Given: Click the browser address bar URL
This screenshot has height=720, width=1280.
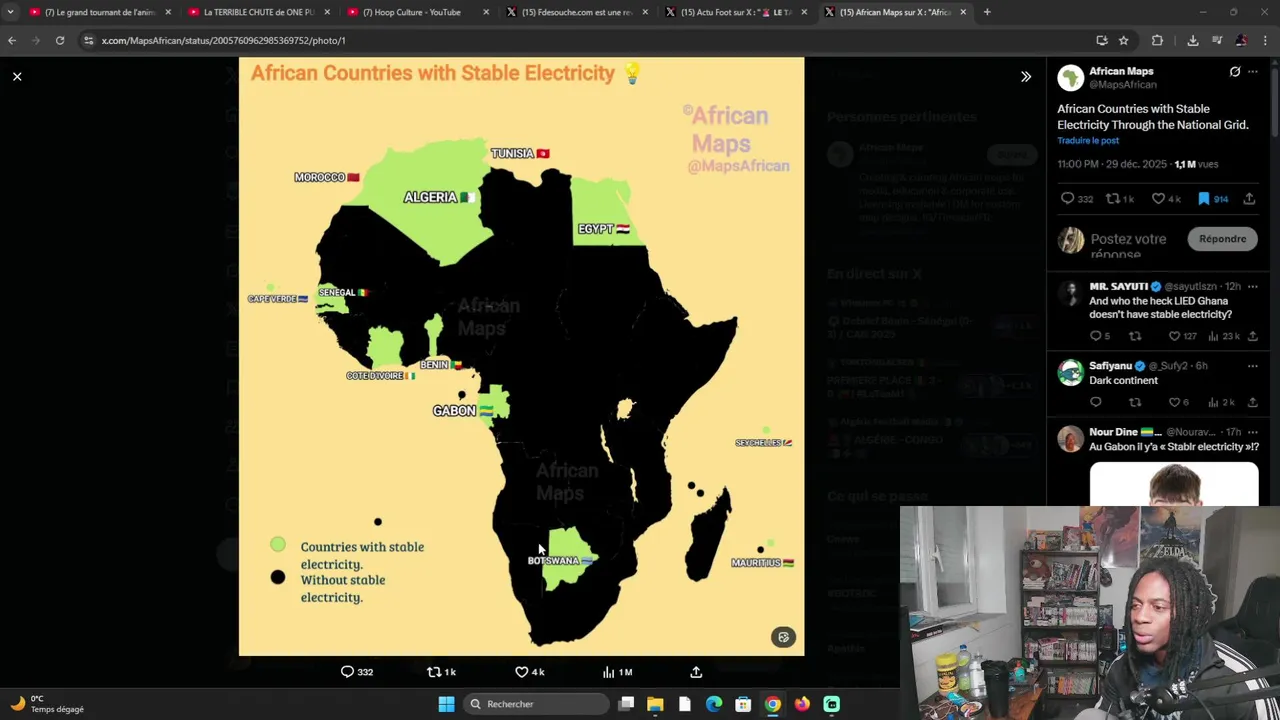Looking at the screenshot, I should (223, 40).
